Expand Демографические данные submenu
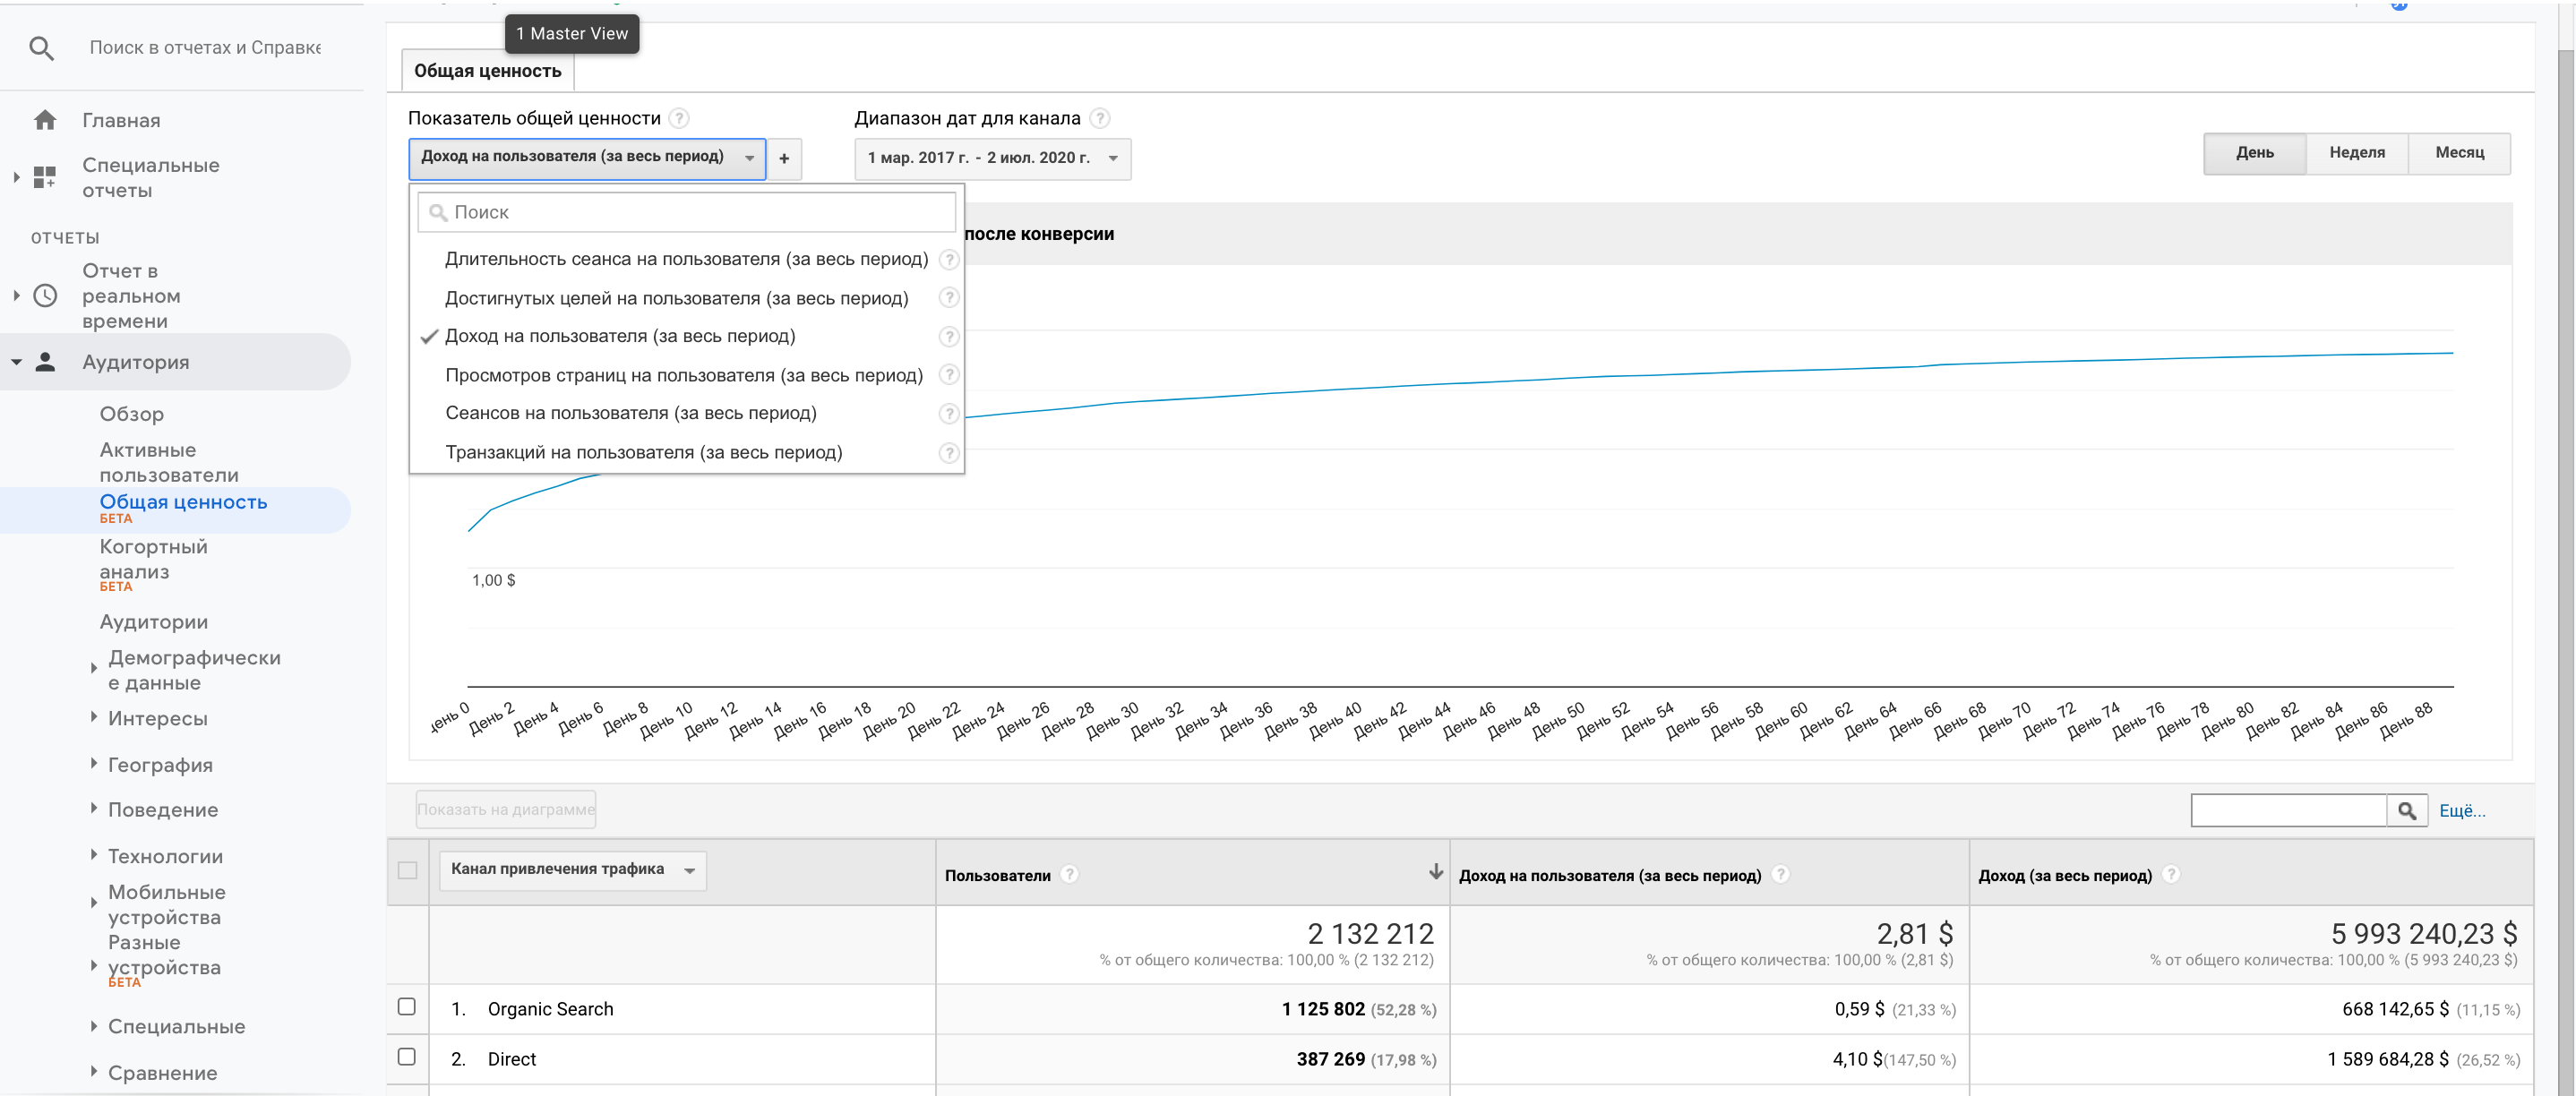 pos(94,669)
